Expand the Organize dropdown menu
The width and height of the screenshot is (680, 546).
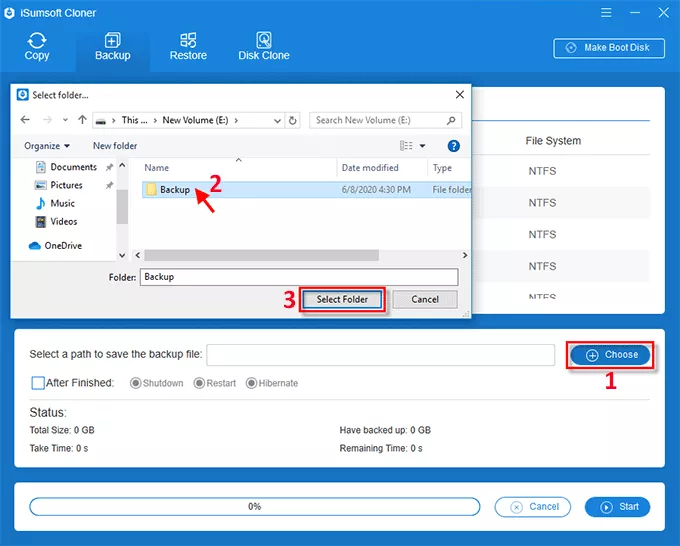click(47, 146)
